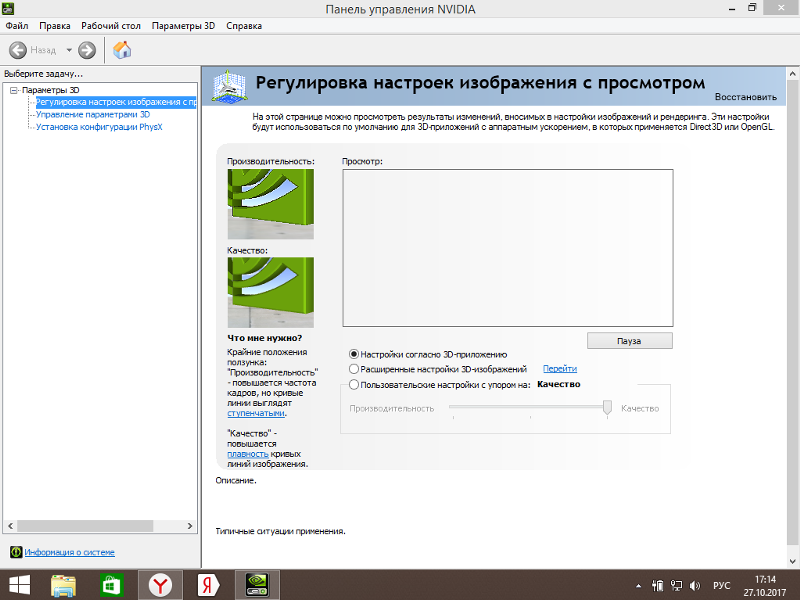Viewport: 800px width, 600px height.
Task: Open File Explorer from the taskbar
Action: click(x=63, y=585)
